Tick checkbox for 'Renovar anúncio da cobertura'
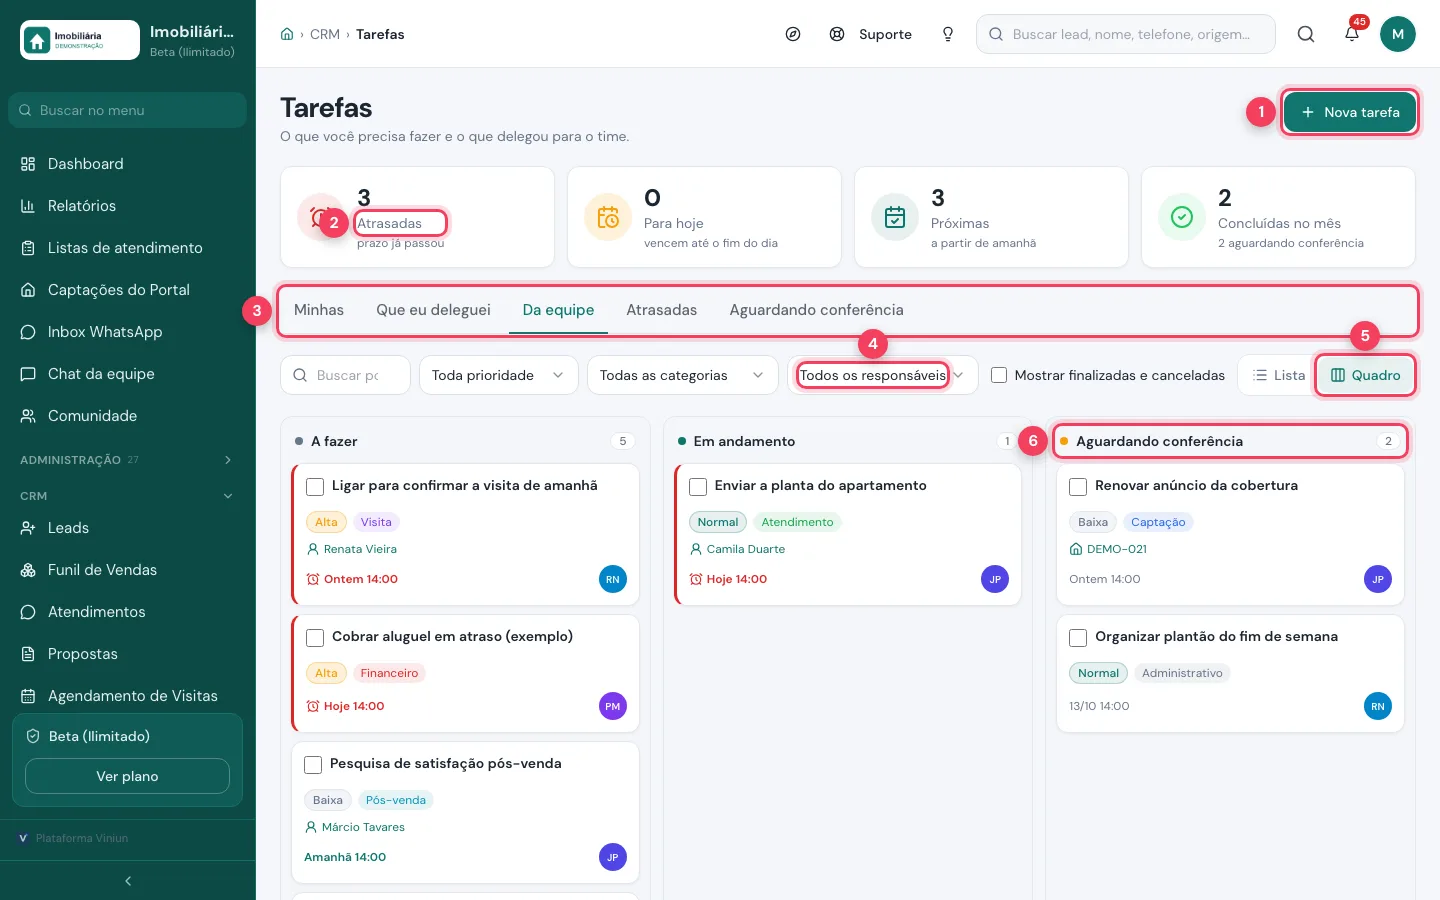The image size is (1440, 900). click(x=1078, y=487)
